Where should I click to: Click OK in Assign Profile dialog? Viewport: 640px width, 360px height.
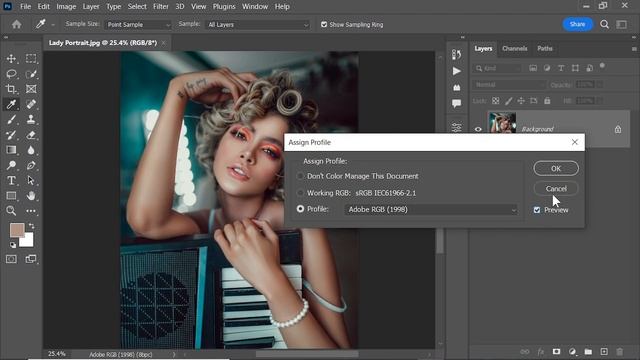(556, 168)
